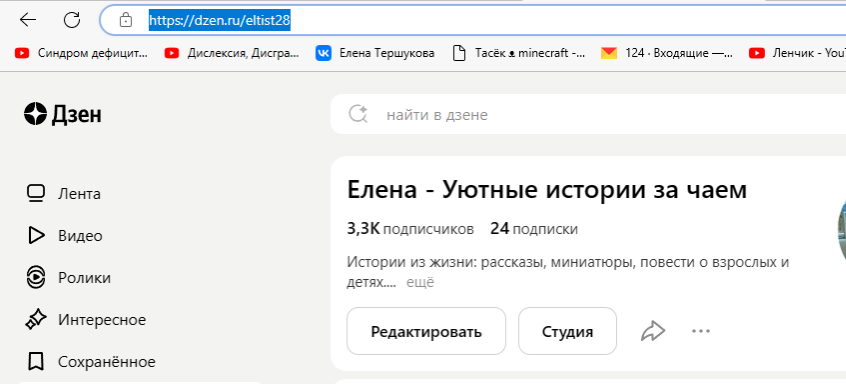Viewport: 846px width, 384px height.
Task: Open the Студия button
Action: [x=568, y=331]
